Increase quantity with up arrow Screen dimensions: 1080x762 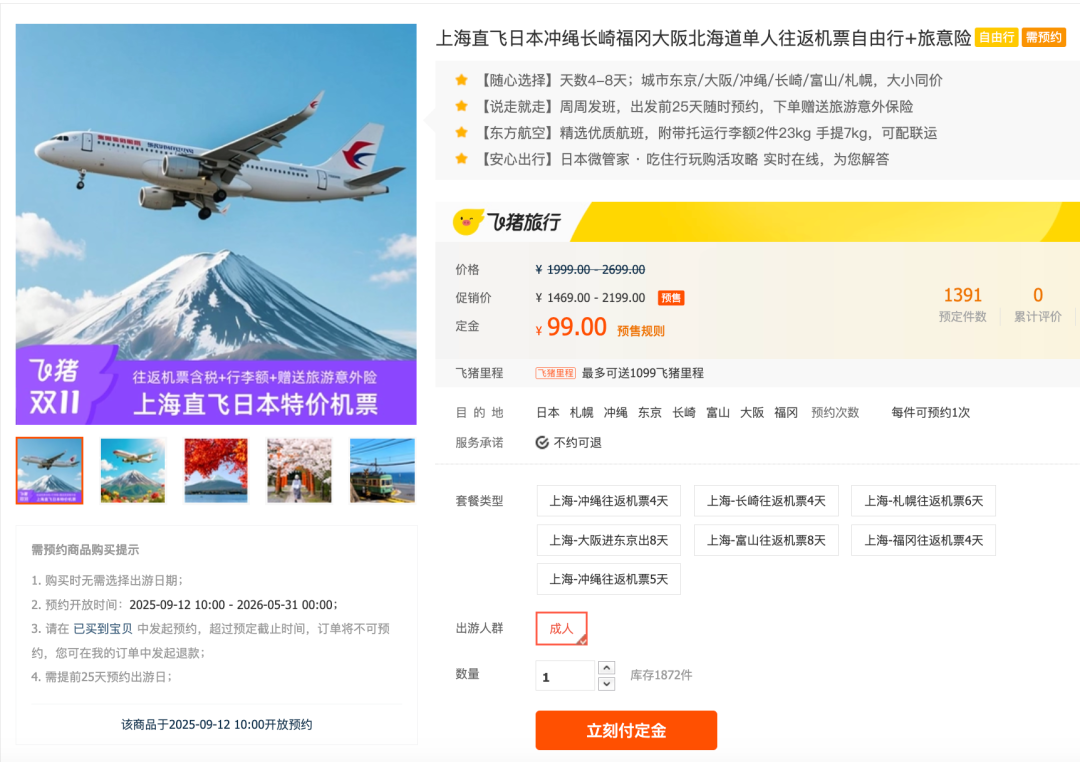pos(606,668)
